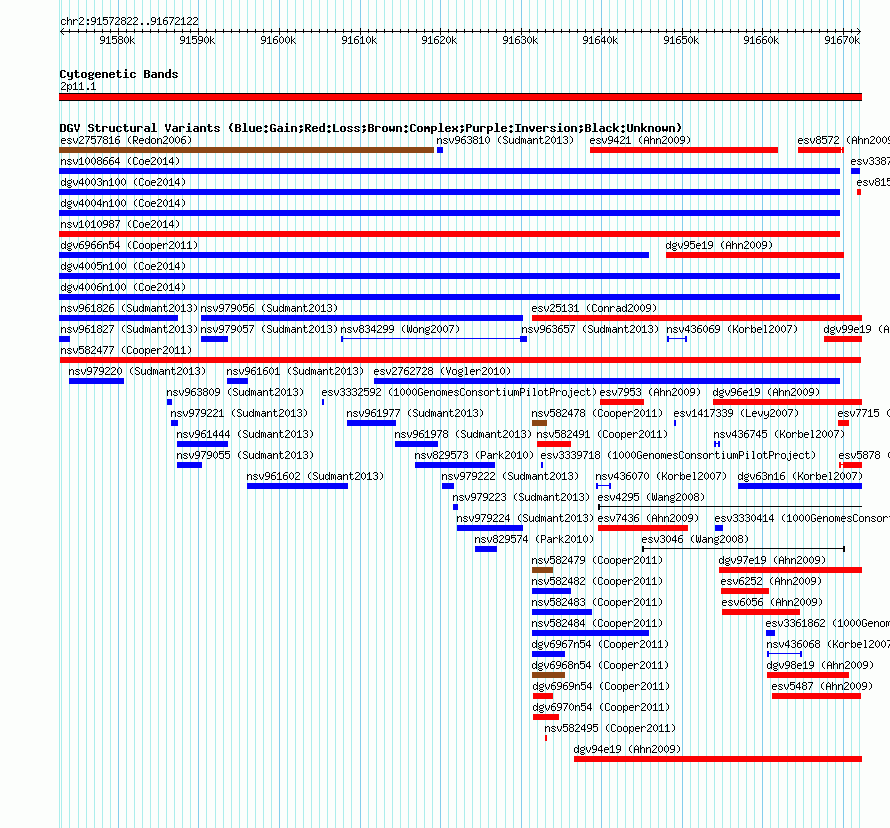Screen dimensions: 890x828
Task: Select the nsv582491 (Cooper2011) label
Action: pos(602,434)
